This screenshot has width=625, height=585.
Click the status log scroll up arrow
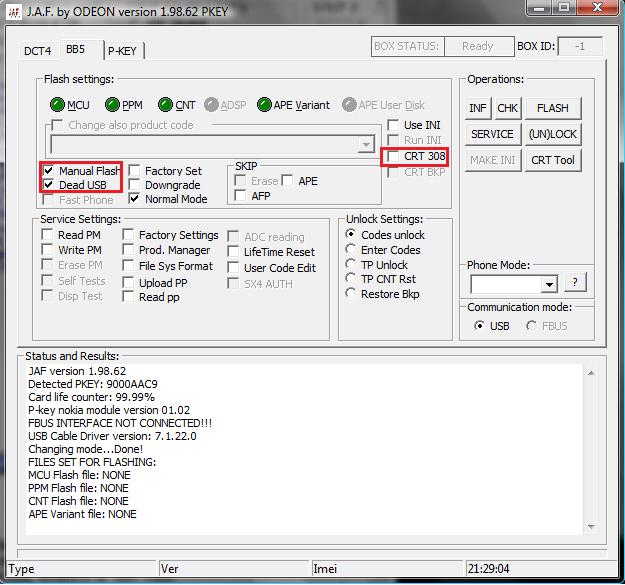[592, 373]
